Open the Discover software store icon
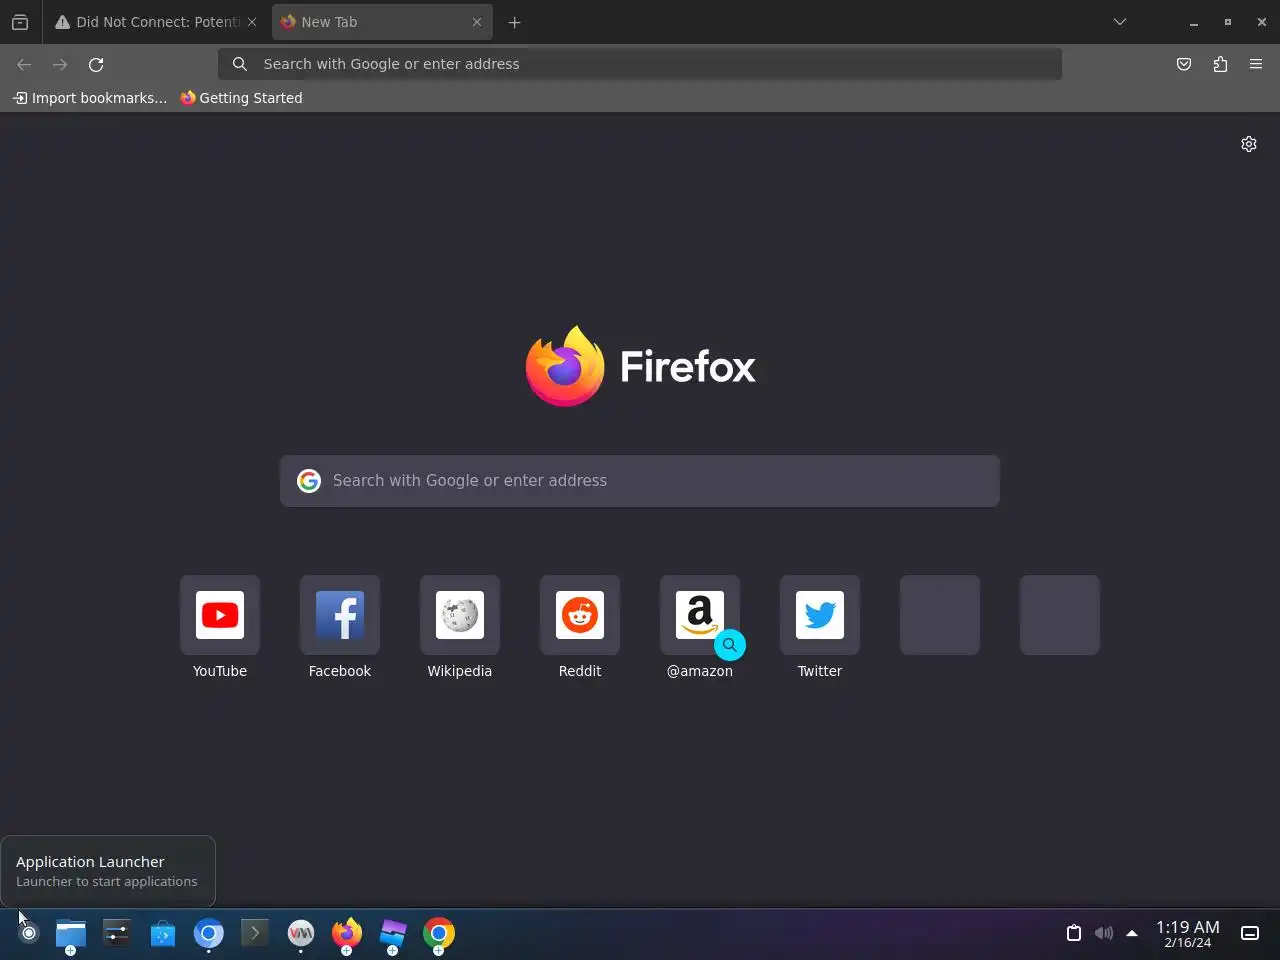1280x960 pixels. 163,933
